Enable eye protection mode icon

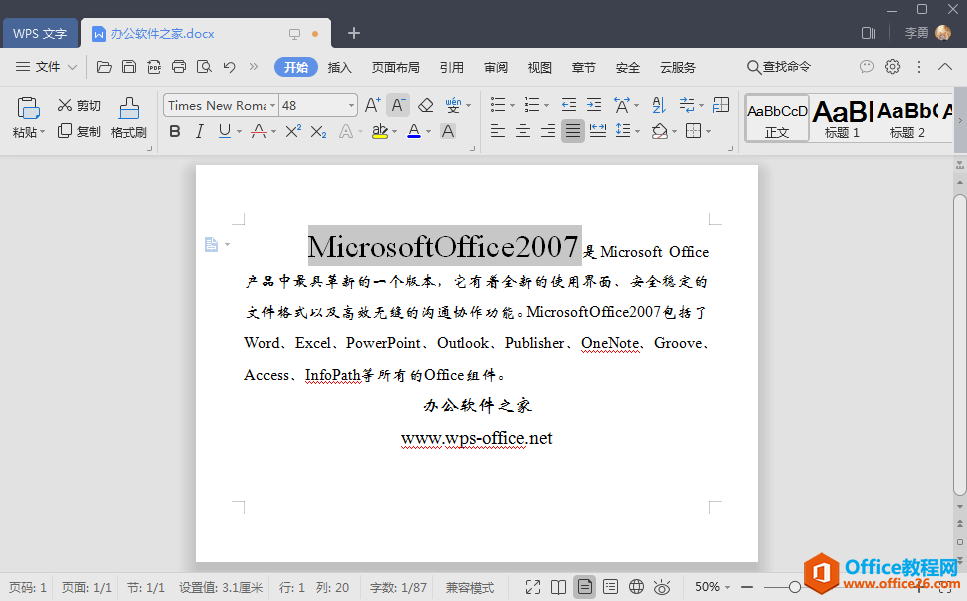(x=662, y=587)
